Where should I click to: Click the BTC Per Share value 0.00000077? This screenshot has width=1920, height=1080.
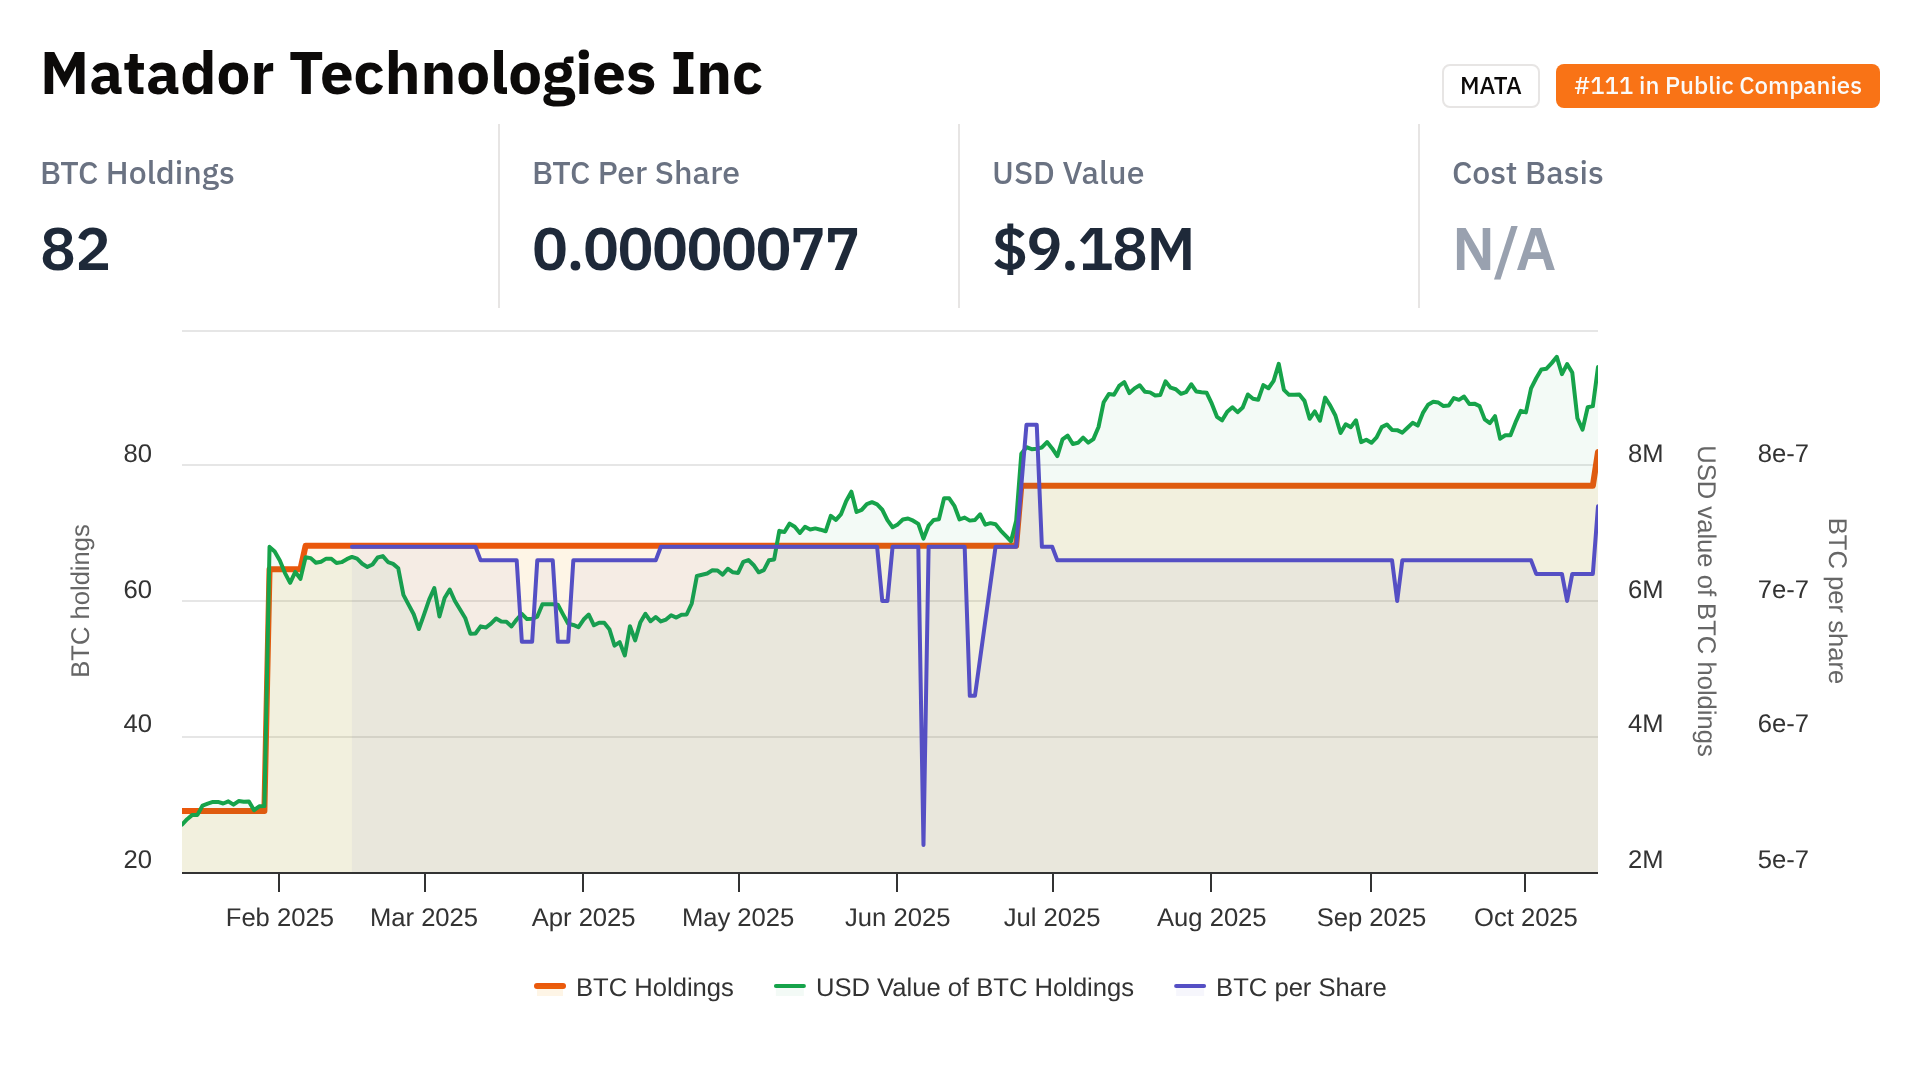click(x=695, y=249)
